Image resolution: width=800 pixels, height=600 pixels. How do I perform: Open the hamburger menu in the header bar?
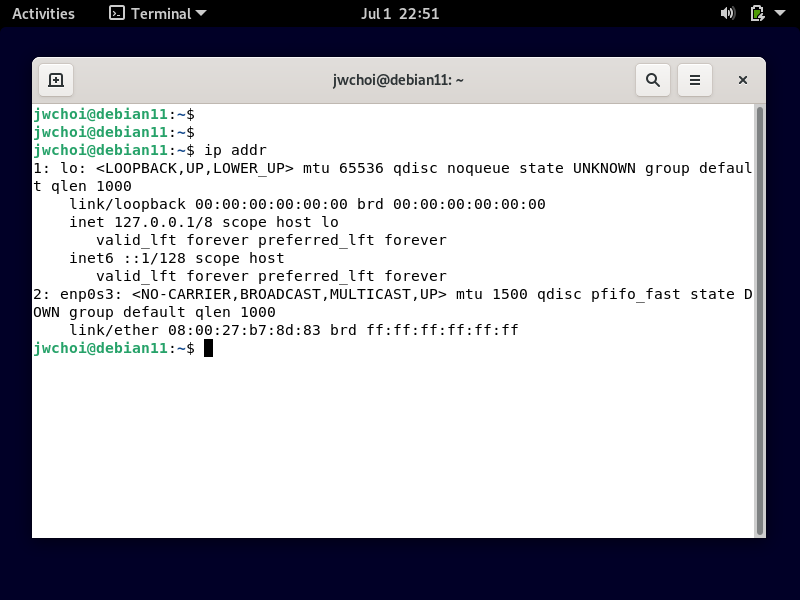tap(695, 79)
